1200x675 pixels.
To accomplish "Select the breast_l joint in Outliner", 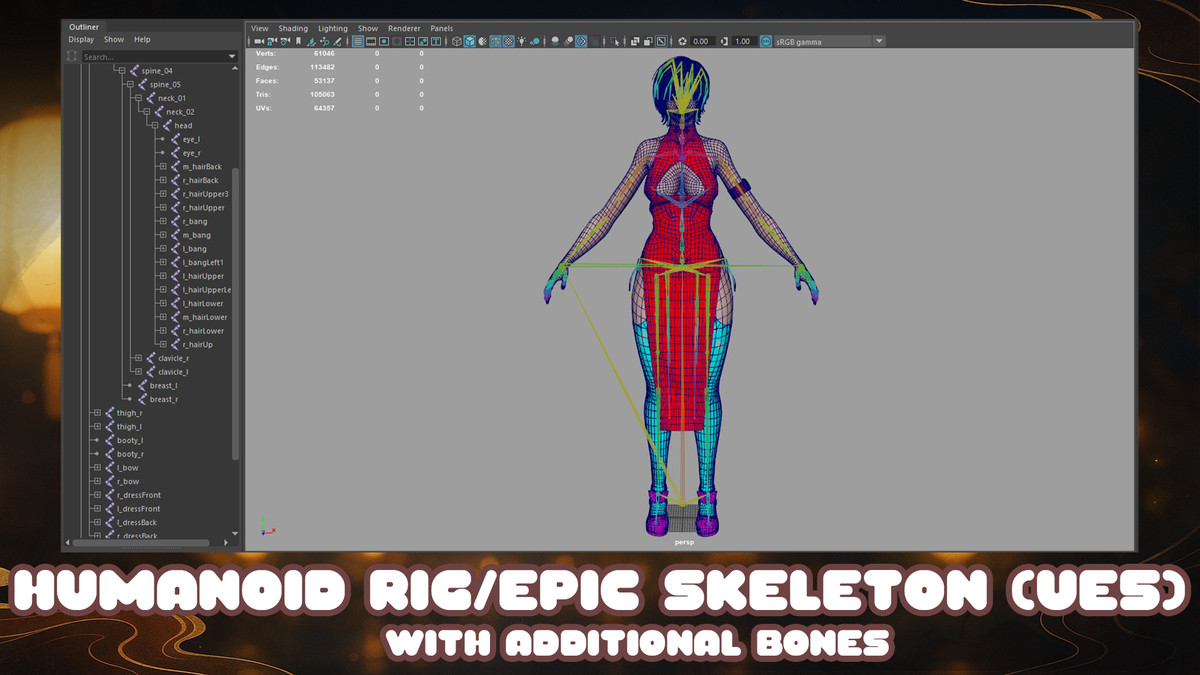I will coord(163,386).
